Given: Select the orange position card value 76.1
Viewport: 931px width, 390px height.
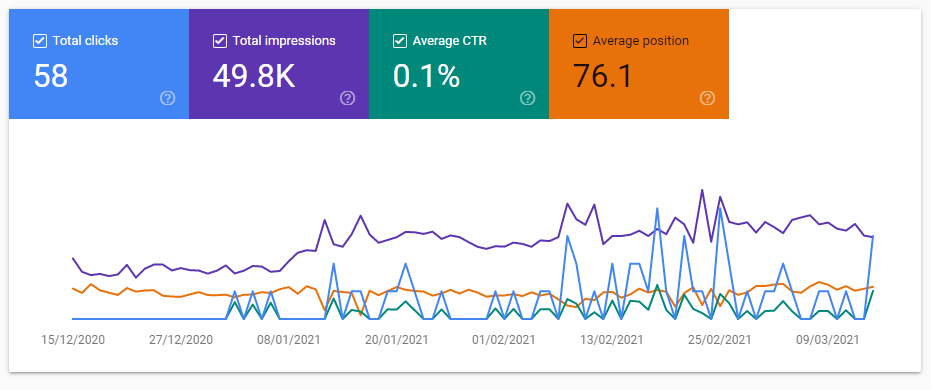Looking at the screenshot, I should pyautogui.click(x=603, y=76).
